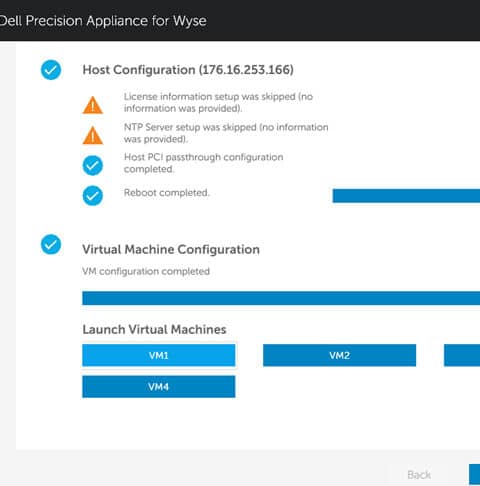Launch virtual machine VM2

tap(339, 355)
